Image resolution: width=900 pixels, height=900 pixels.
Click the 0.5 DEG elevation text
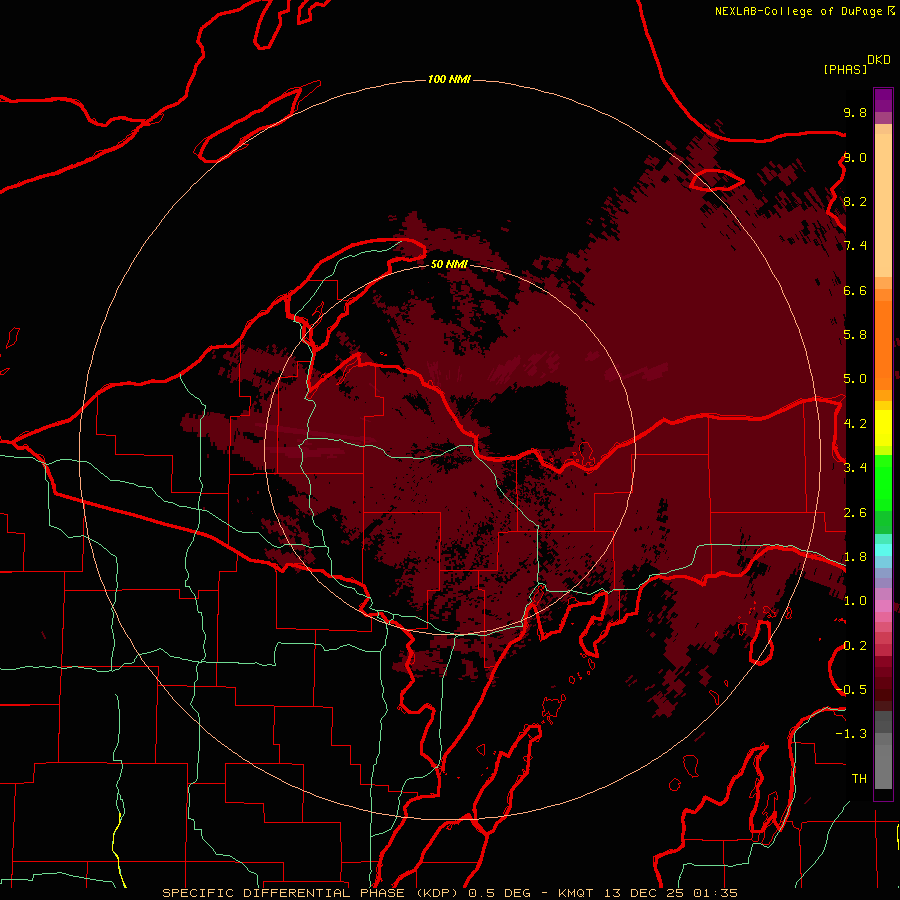click(499, 893)
